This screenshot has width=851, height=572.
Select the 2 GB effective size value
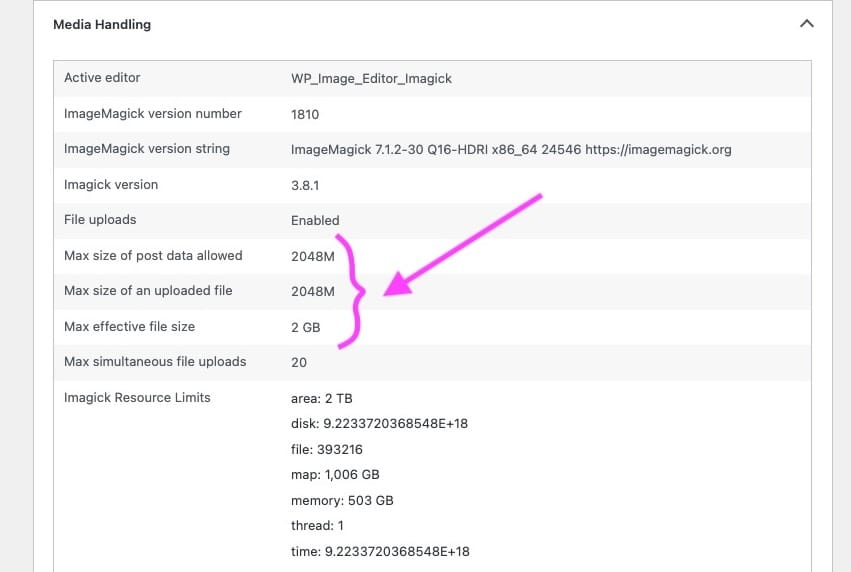point(306,328)
